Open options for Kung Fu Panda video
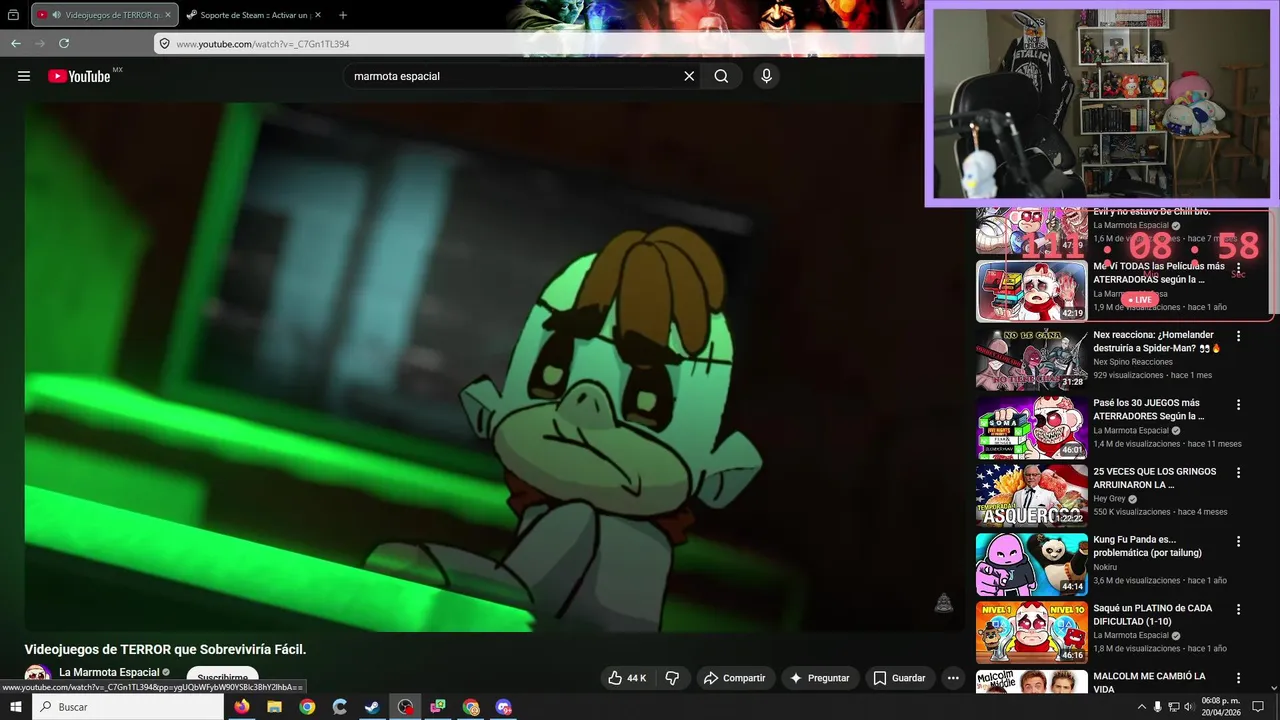 coord(1238,541)
